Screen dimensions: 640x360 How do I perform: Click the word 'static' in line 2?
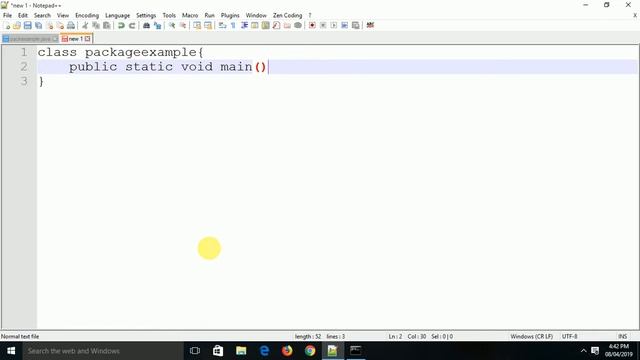click(149, 67)
